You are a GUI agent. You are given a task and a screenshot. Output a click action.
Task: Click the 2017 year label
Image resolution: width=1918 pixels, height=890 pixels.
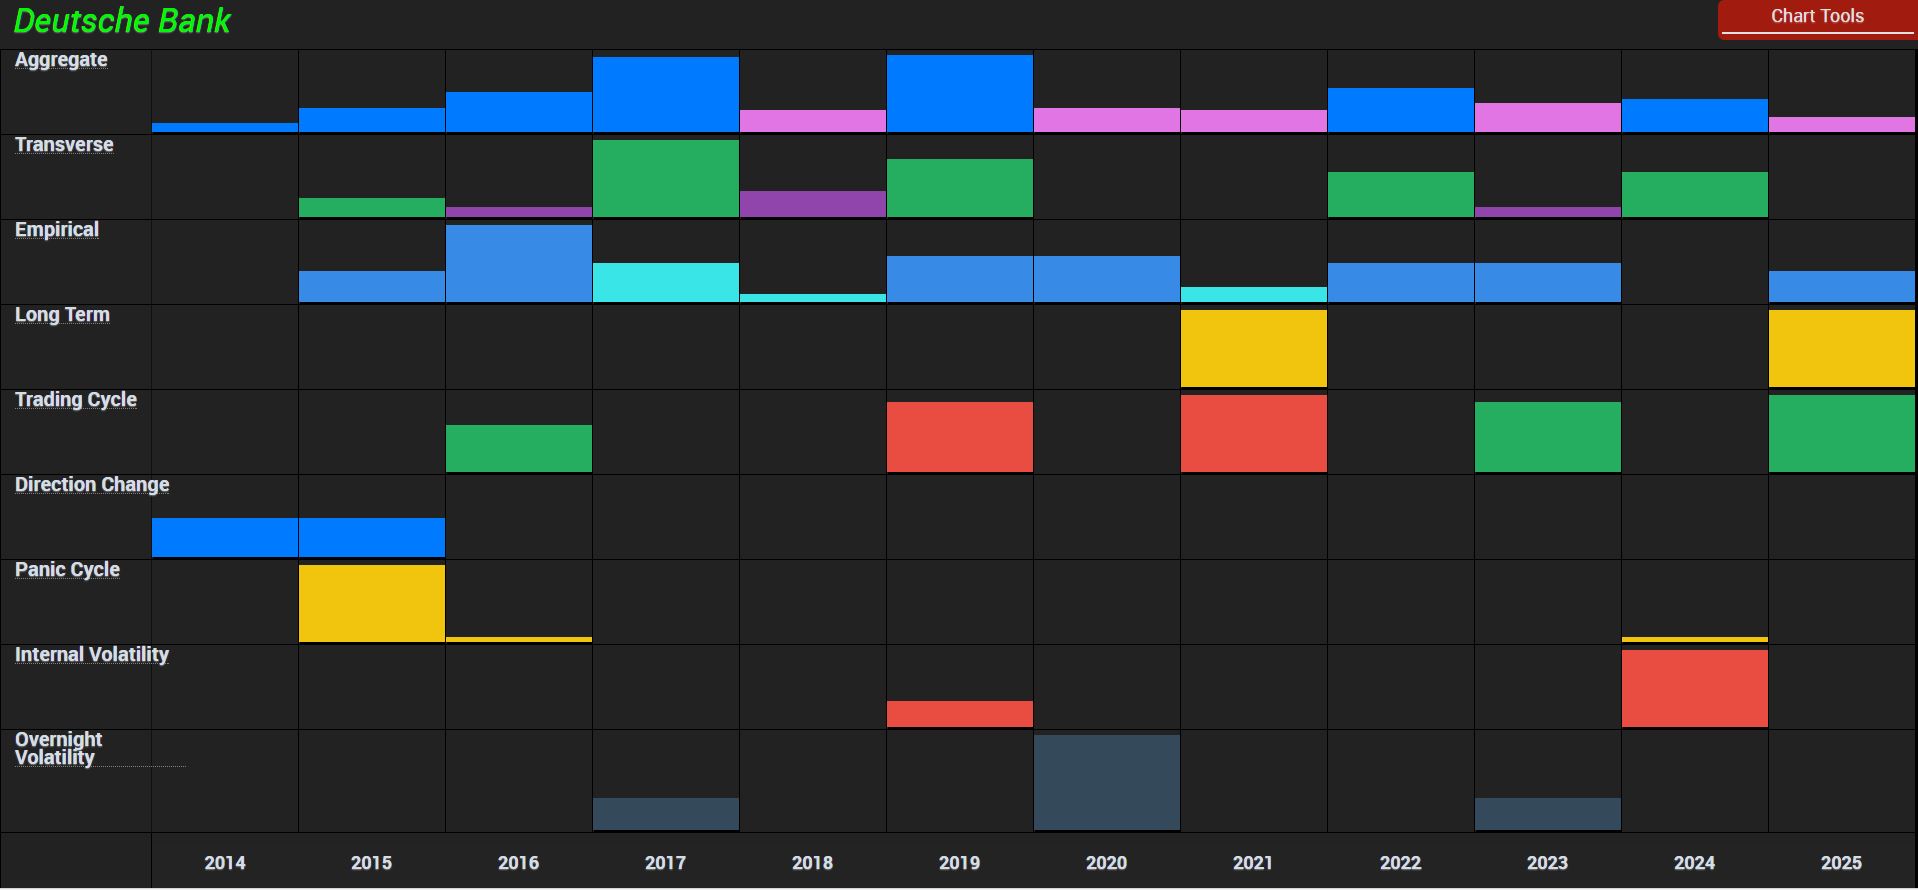pyautogui.click(x=665, y=863)
